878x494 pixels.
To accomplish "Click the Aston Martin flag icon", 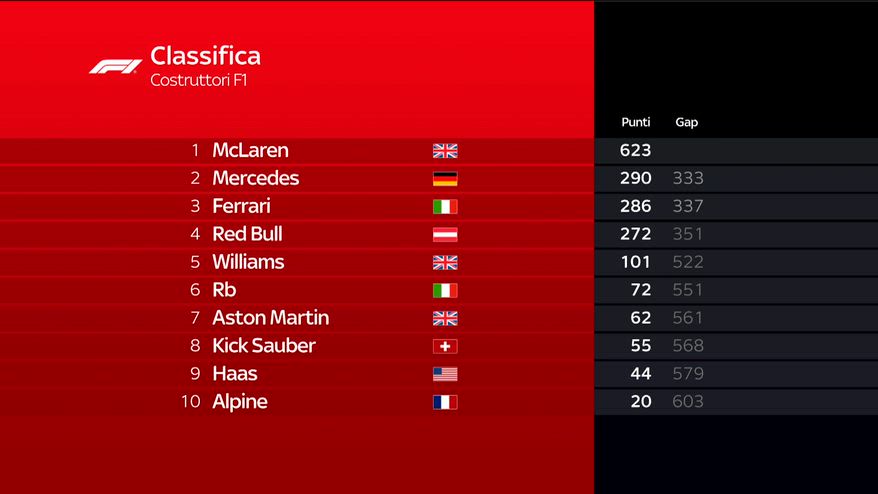I will [x=445, y=318].
